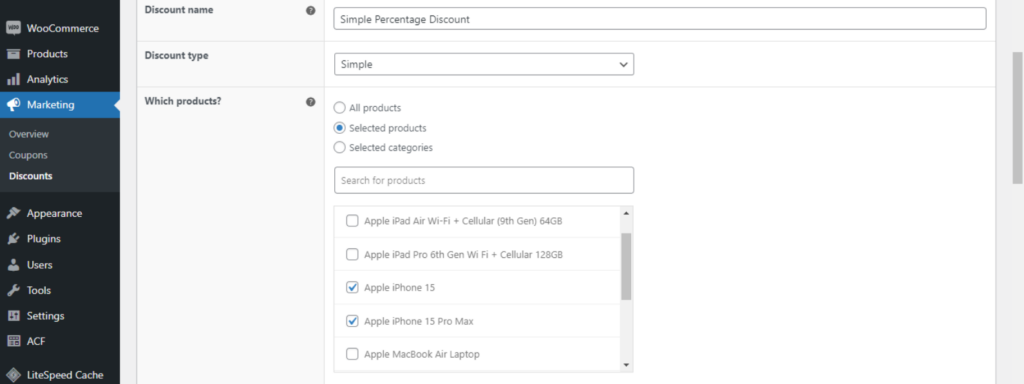Click the Discount name text field

(x=660, y=19)
